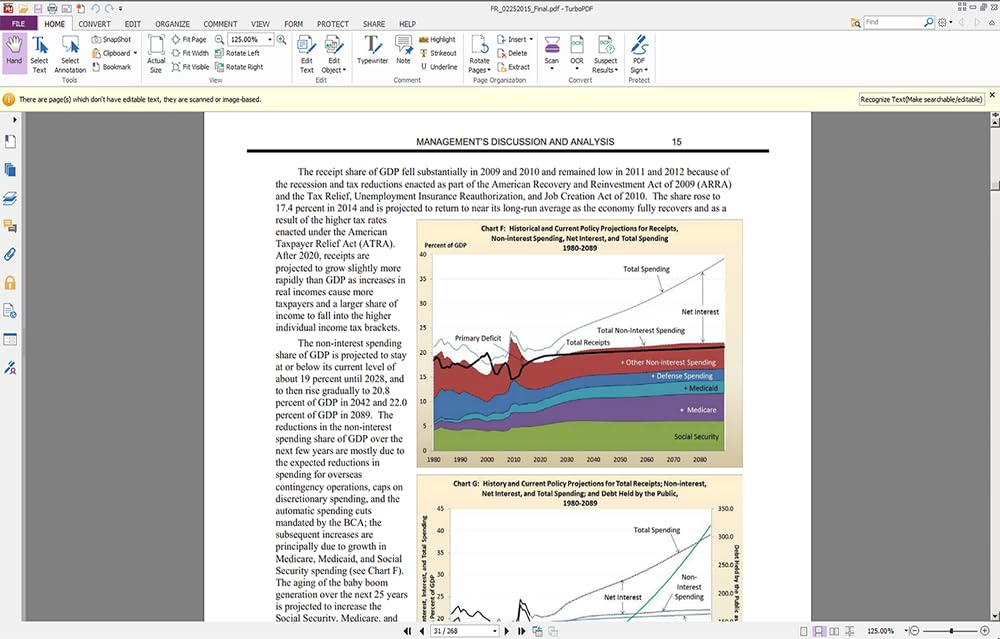
Task: Enable two-page view mode in the status bar
Action: 834,631
